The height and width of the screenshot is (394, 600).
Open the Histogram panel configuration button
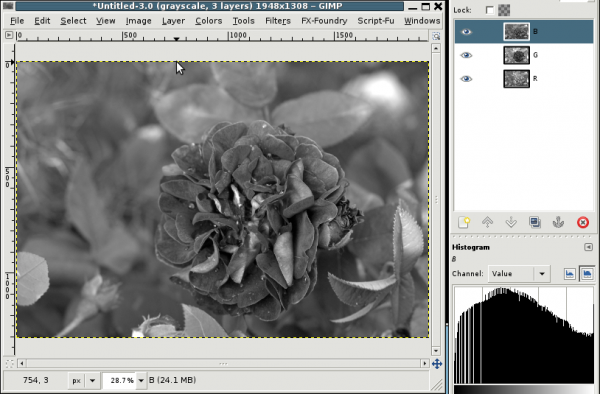click(x=589, y=247)
